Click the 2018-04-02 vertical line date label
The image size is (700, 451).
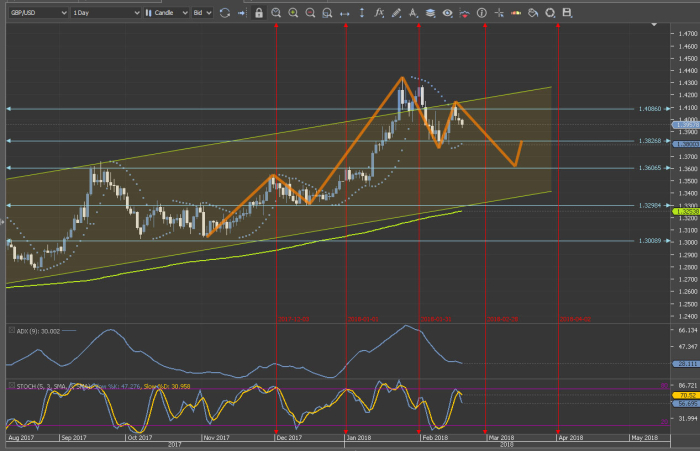coord(575,319)
